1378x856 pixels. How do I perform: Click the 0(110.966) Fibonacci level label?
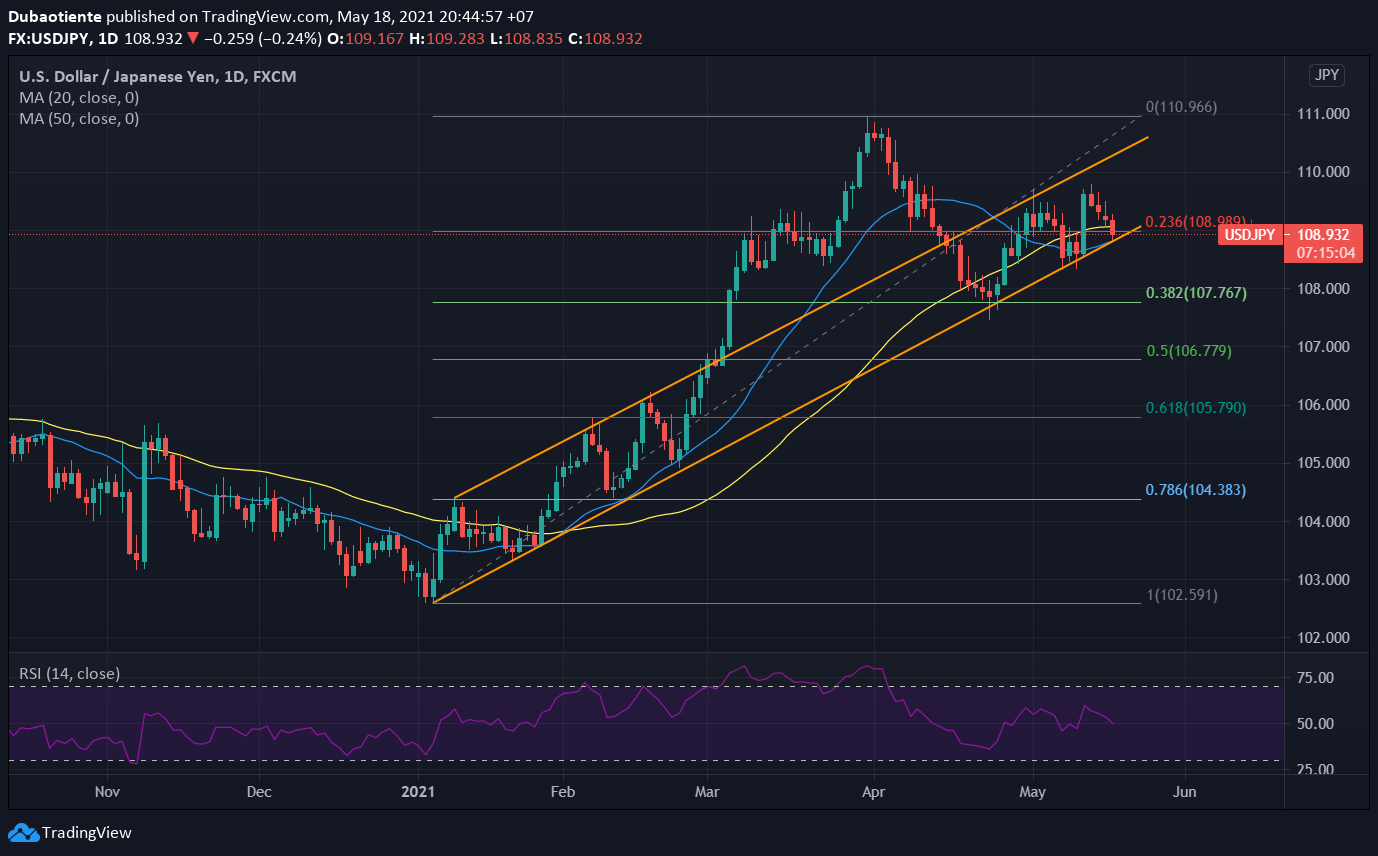pos(1181,106)
